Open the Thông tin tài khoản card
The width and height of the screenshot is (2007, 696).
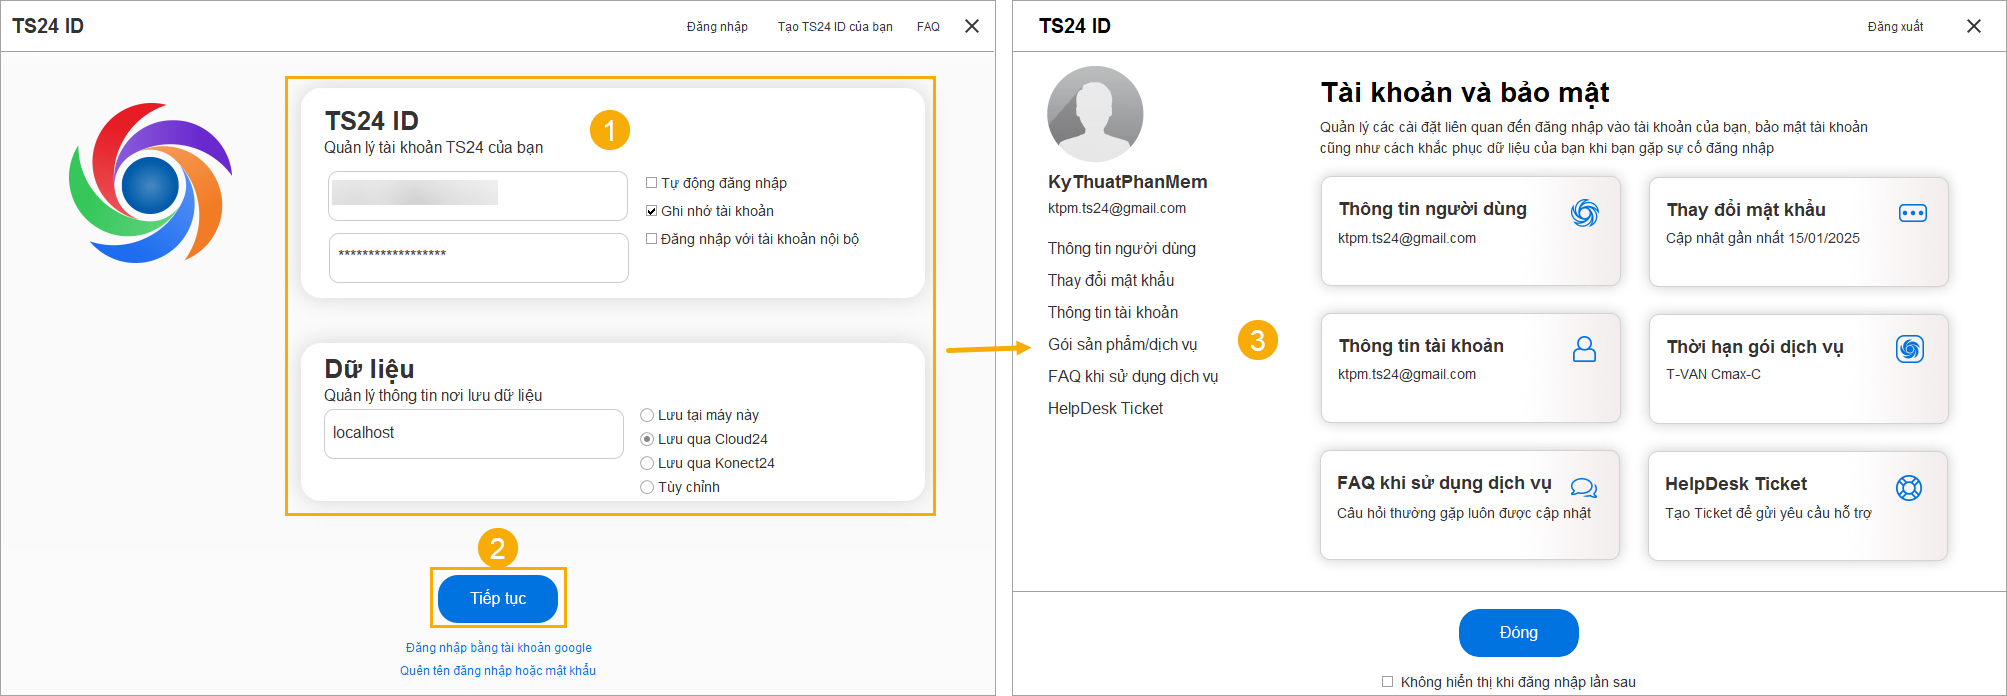[1470, 368]
